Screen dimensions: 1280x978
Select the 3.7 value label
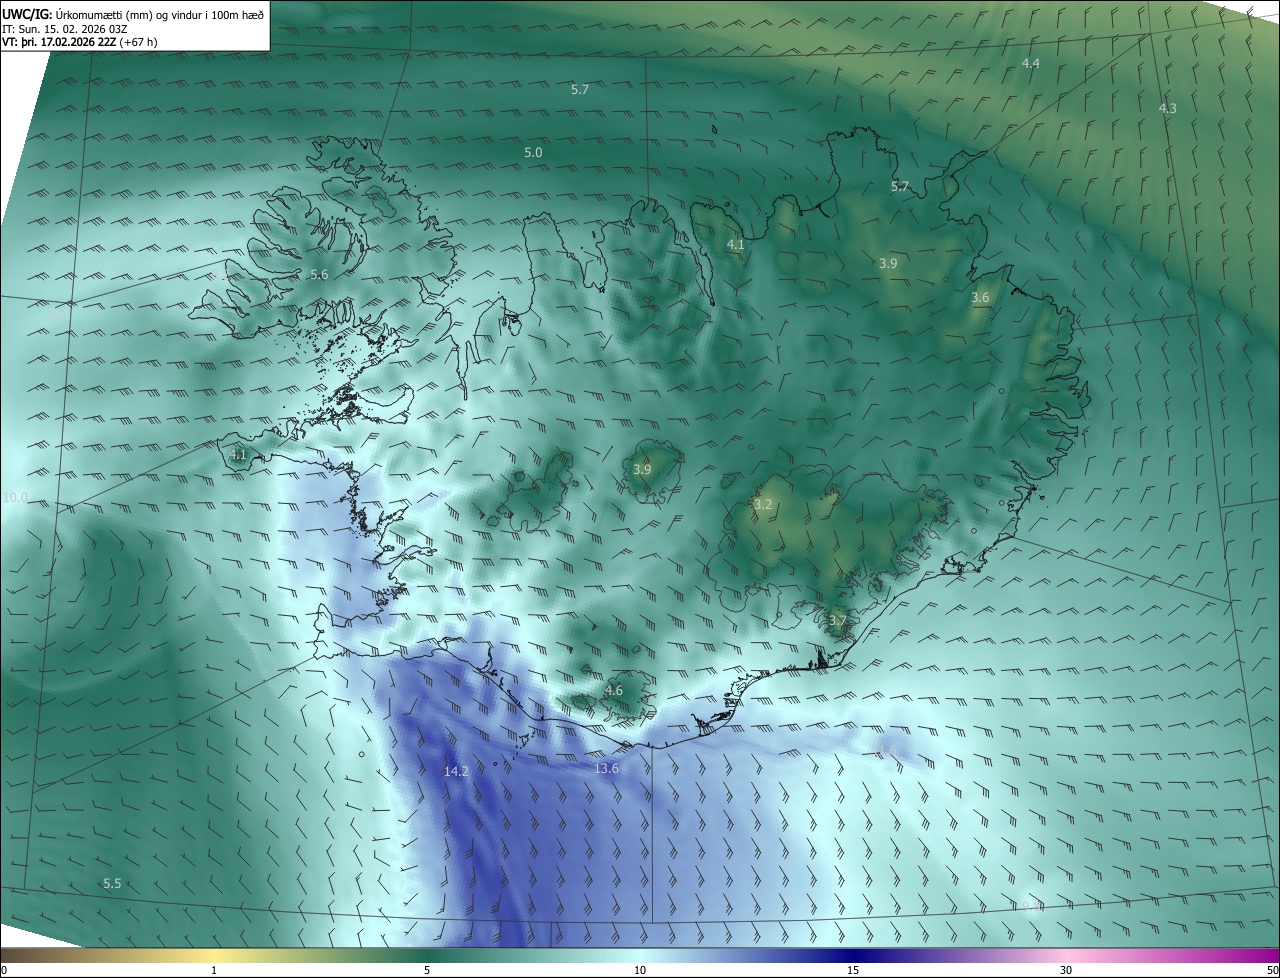(837, 621)
